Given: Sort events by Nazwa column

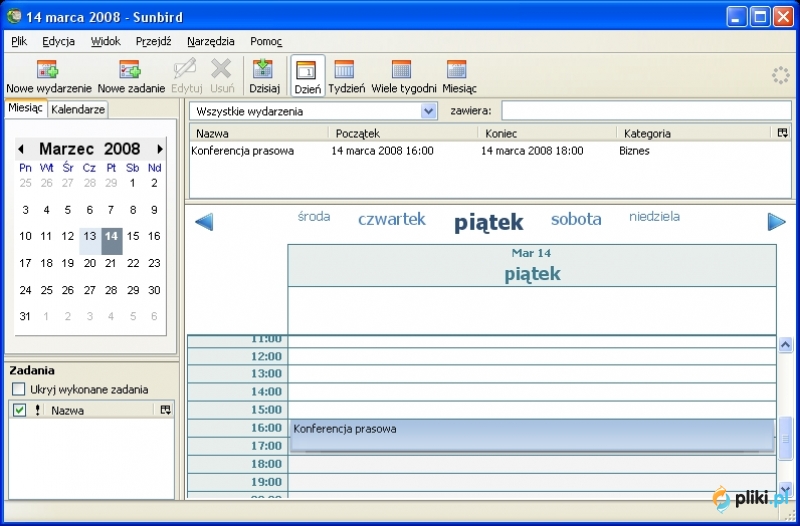Looking at the screenshot, I should point(259,133).
